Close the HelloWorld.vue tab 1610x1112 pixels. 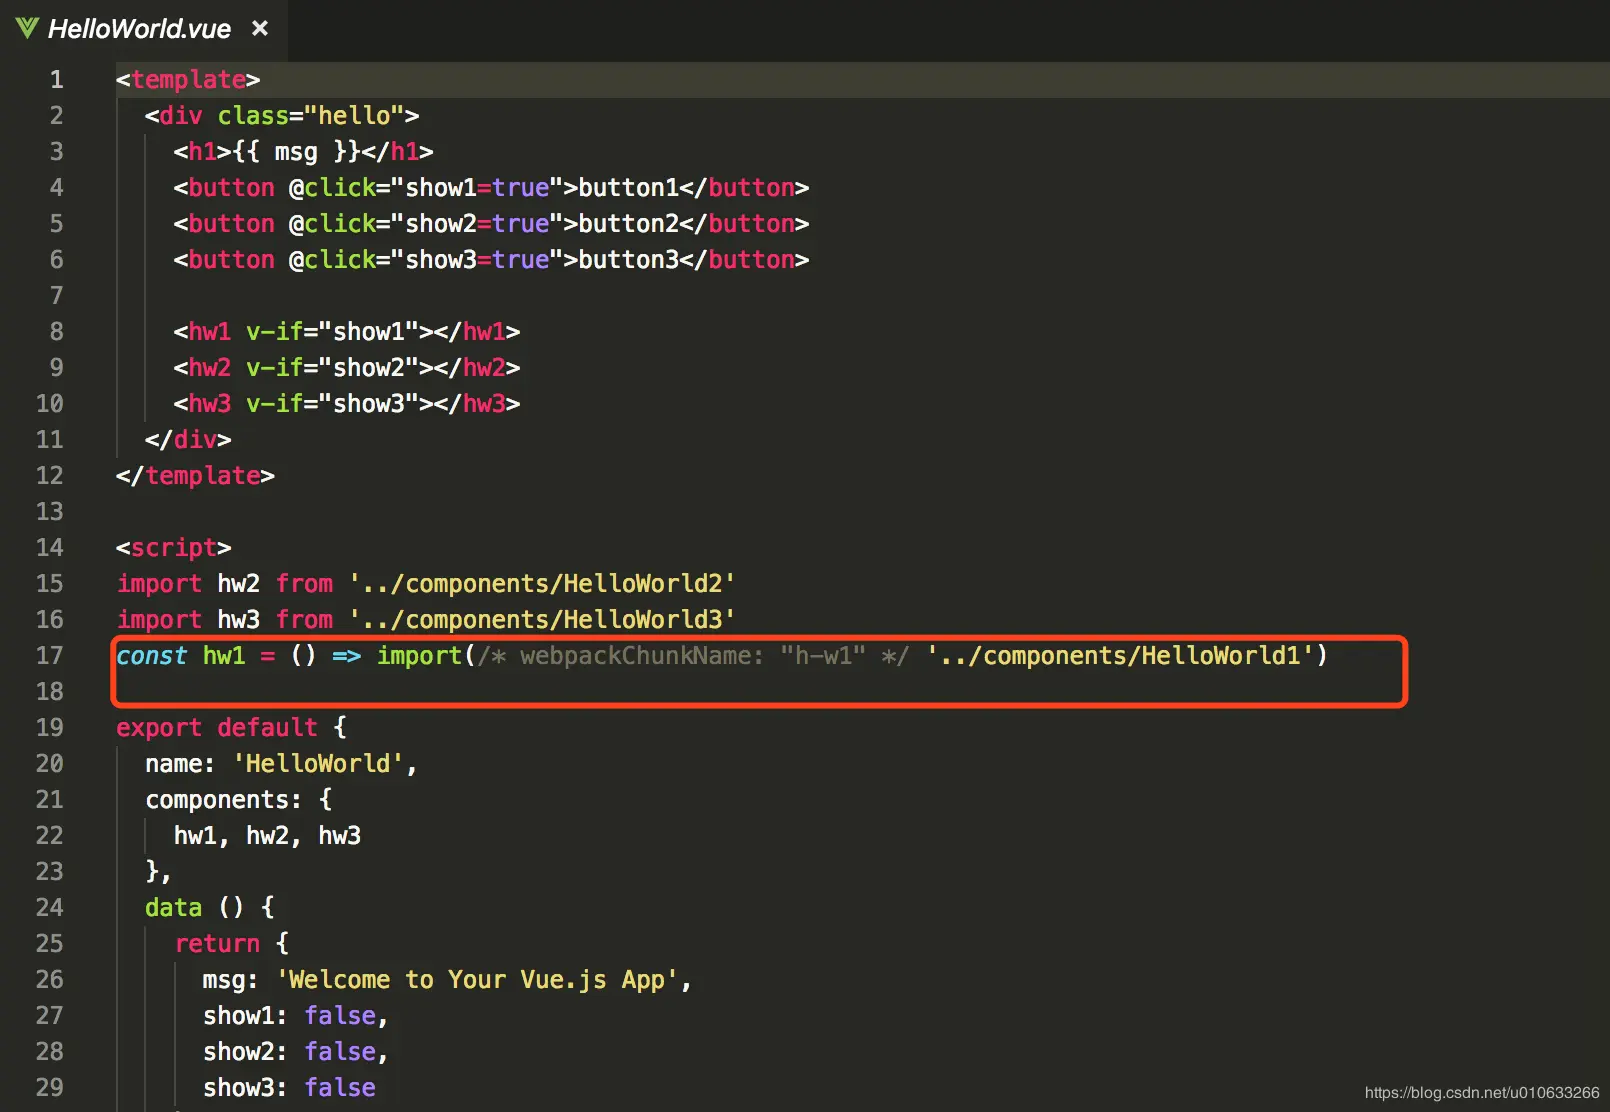click(x=260, y=29)
